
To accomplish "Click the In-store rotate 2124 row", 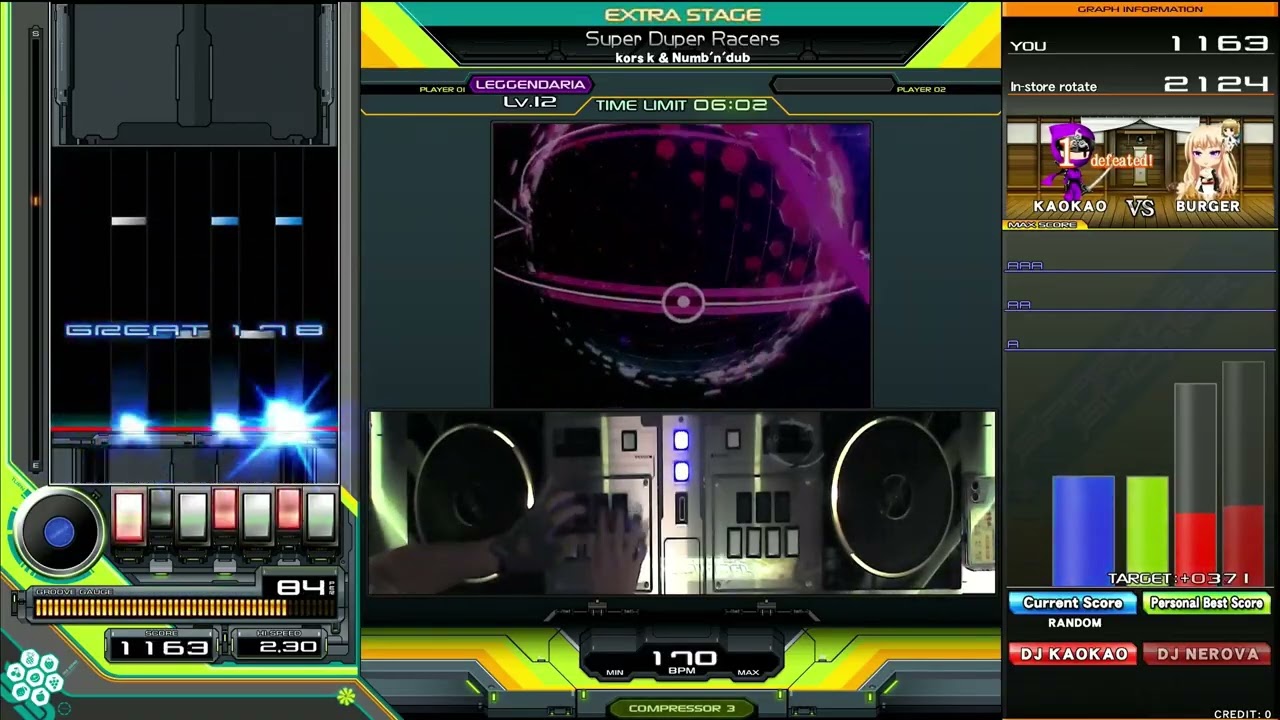I will pos(1140,86).
